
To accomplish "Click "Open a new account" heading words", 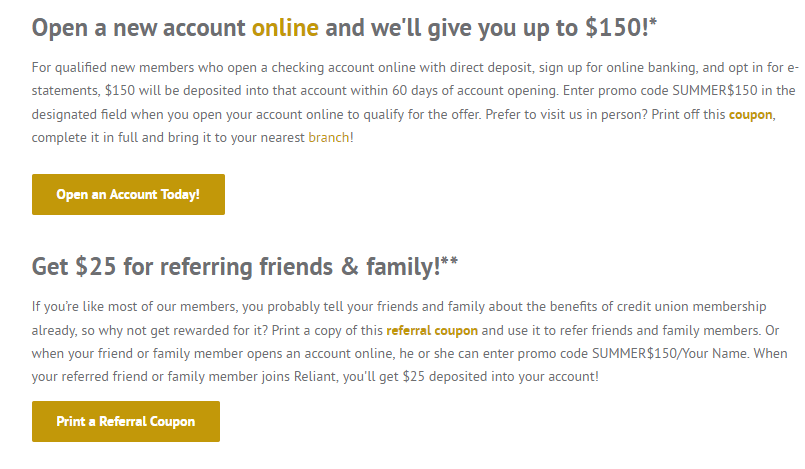I will (x=139, y=28).
